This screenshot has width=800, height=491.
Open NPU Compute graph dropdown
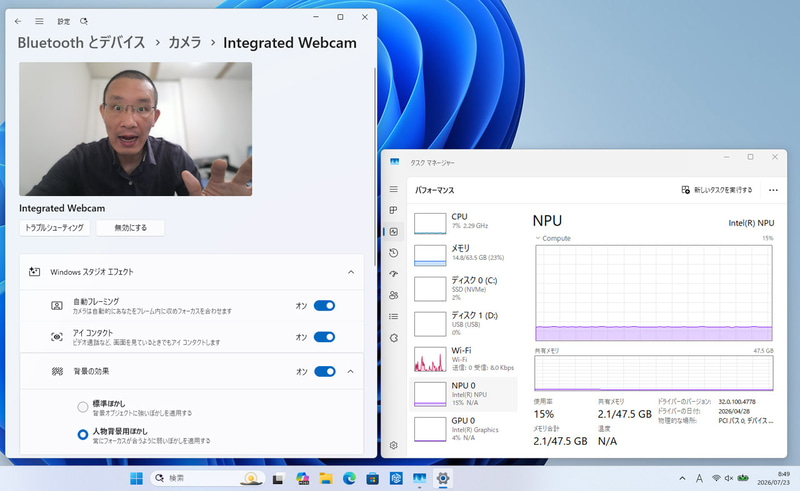click(x=553, y=238)
